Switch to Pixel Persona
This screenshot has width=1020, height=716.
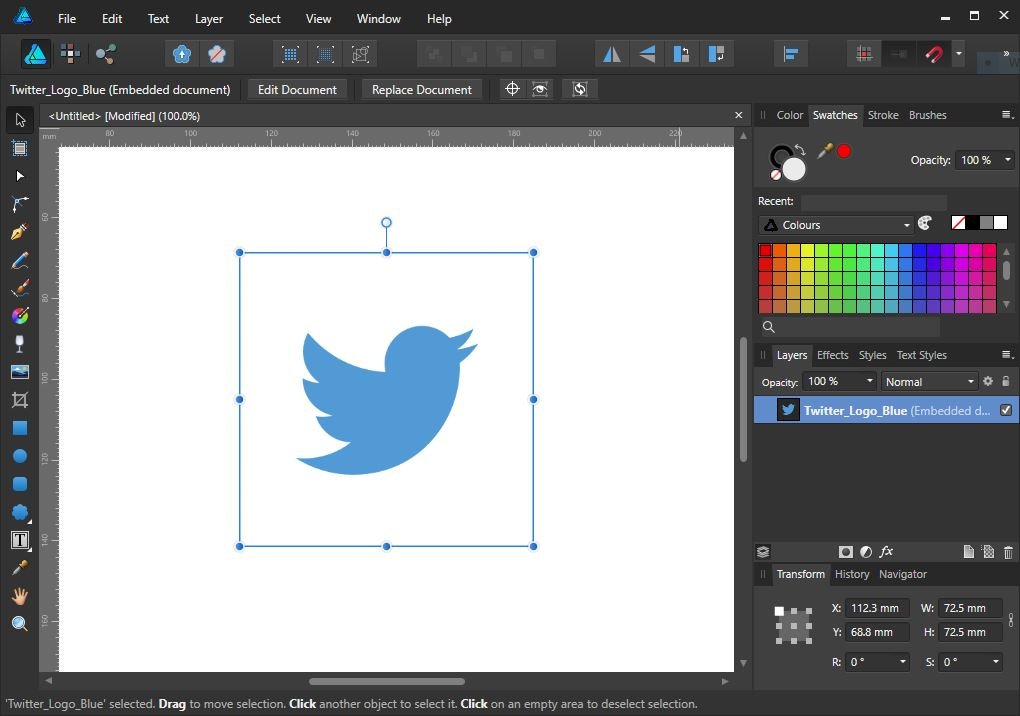coord(70,53)
